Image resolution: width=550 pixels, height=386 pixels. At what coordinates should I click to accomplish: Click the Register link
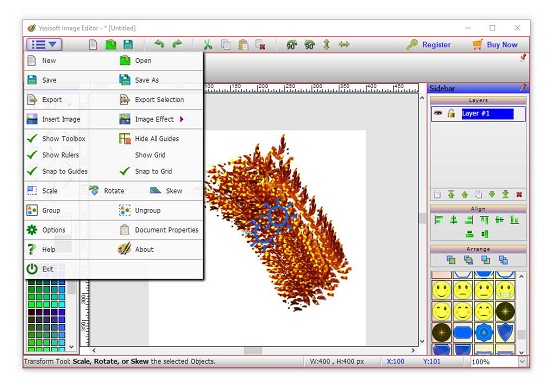click(436, 45)
